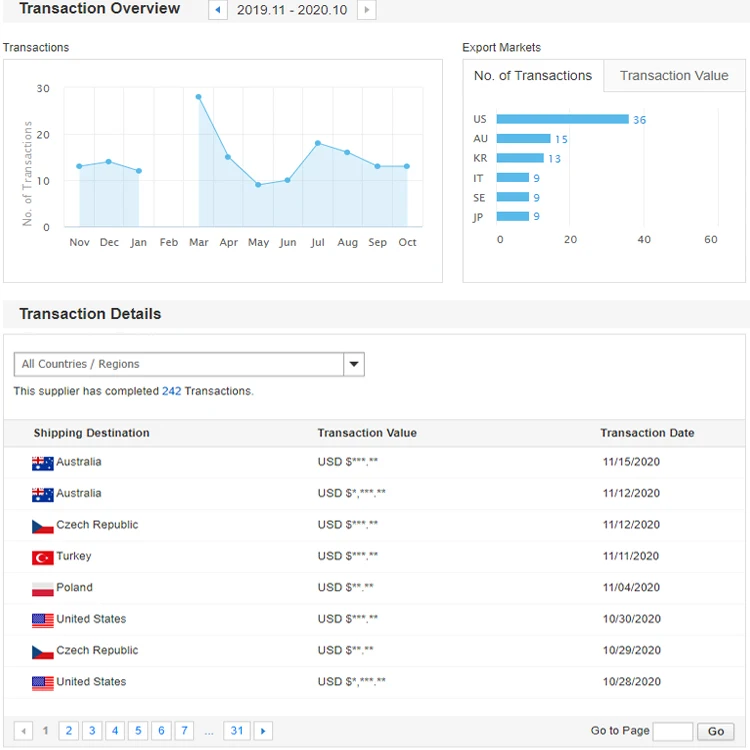Screen dimensions: 750x750
Task: Click the US bar in export markets
Action: tap(562, 119)
